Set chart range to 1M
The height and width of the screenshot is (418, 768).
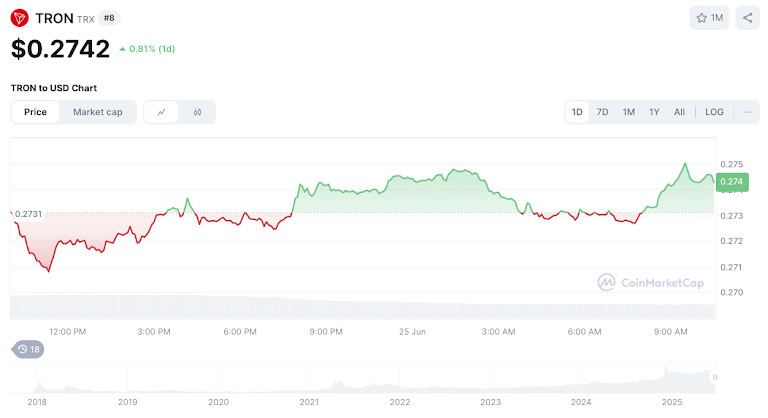(x=628, y=112)
